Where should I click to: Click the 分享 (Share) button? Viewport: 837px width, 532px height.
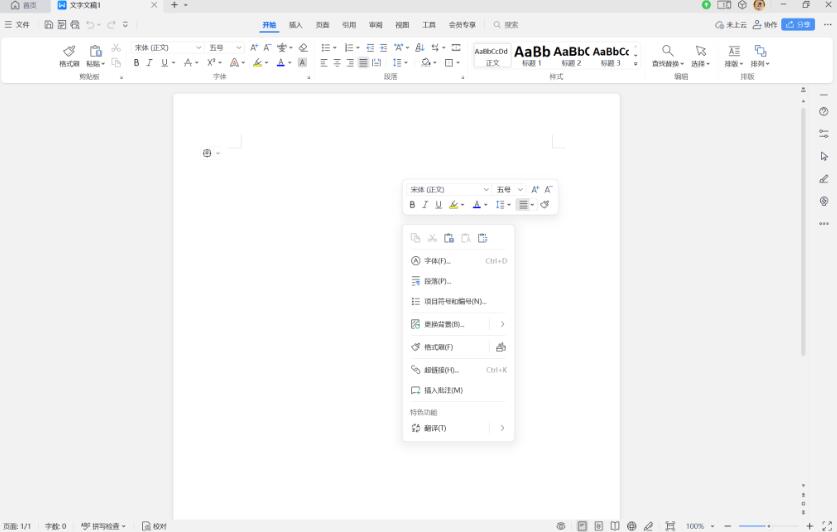(x=798, y=25)
